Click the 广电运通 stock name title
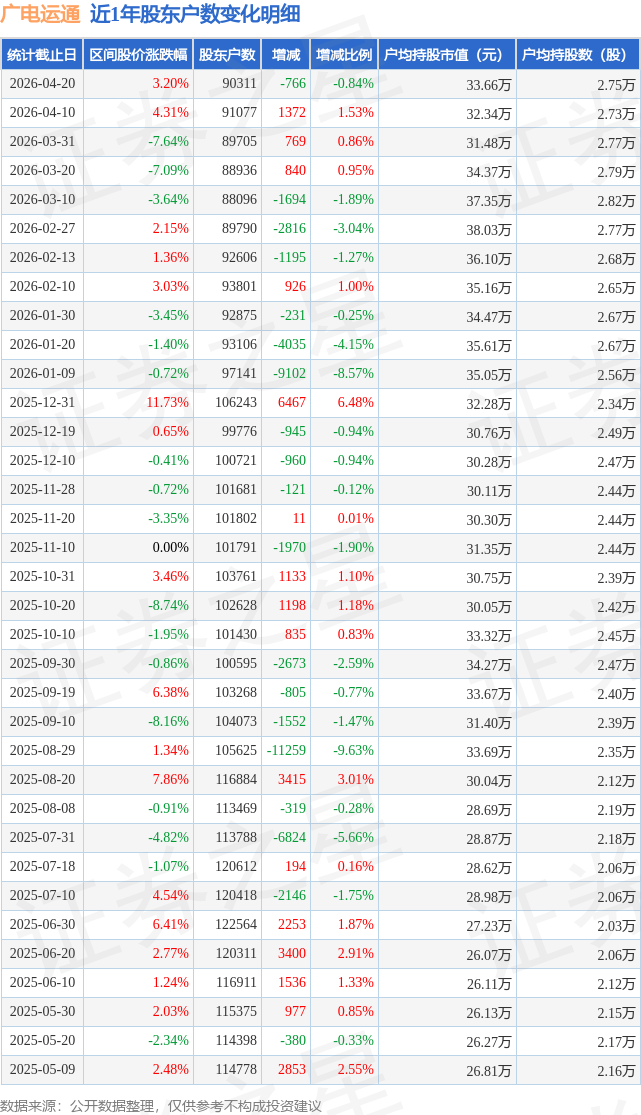The height and width of the screenshot is (1115, 641). pyautogui.click(x=40, y=15)
